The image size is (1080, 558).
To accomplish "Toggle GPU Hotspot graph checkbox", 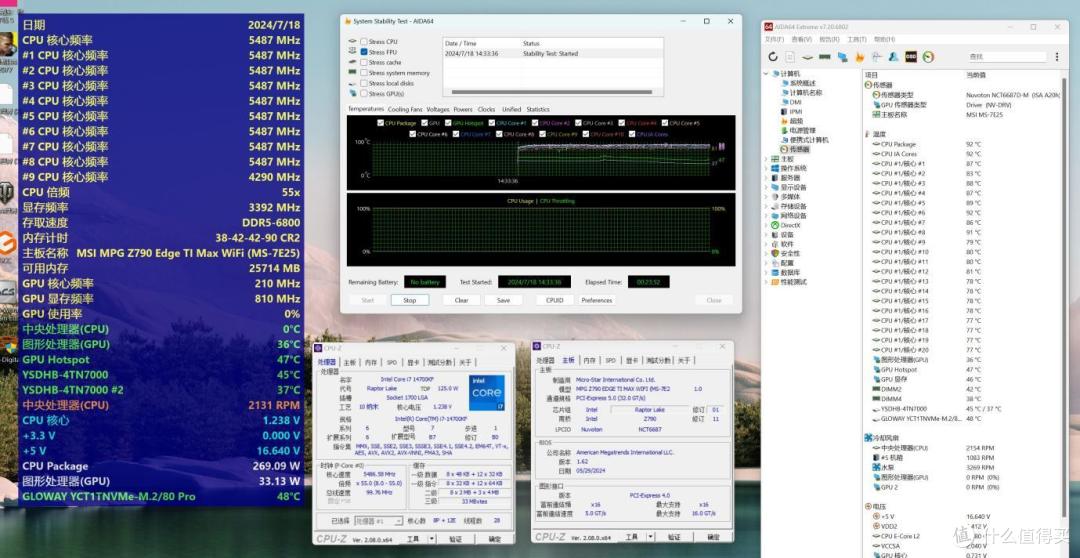I will 448,123.
